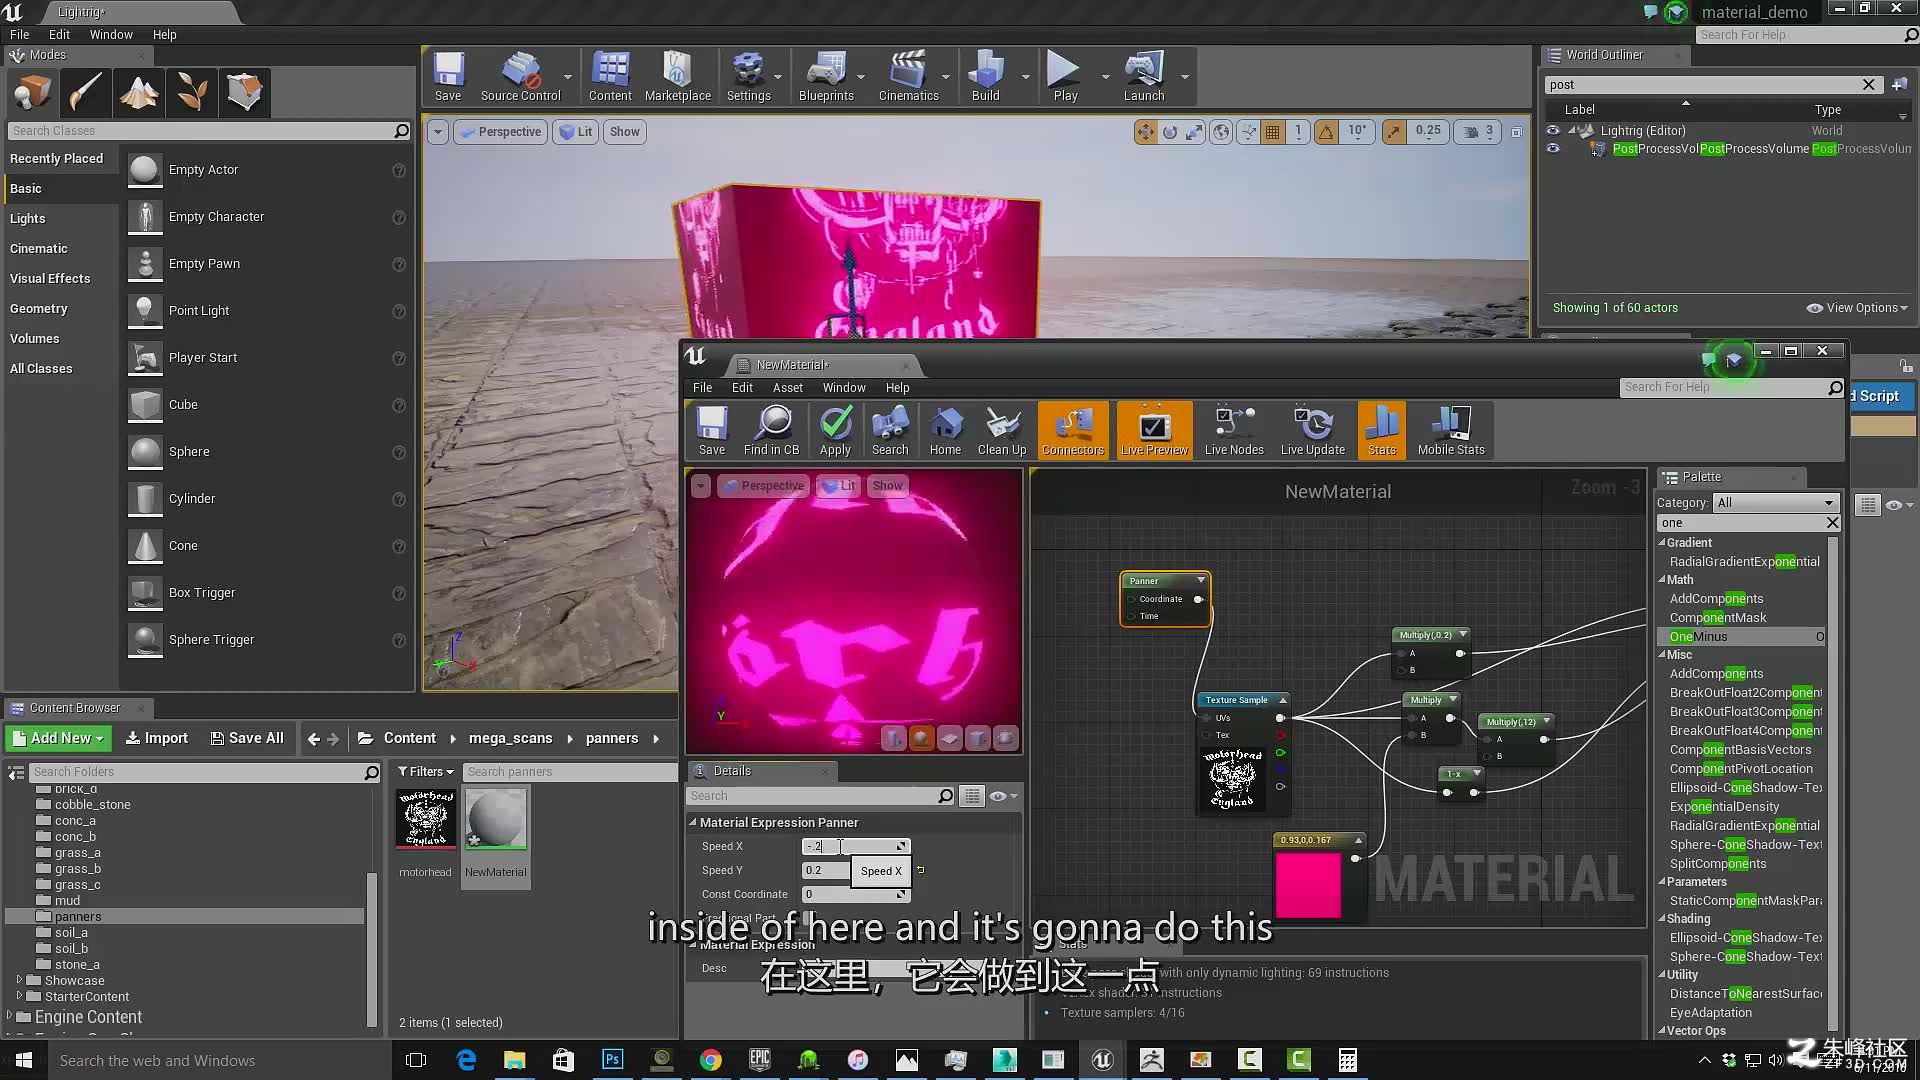Toggle rotation snapping in main viewport
The height and width of the screenshot is (1080, 1920).
[x=1326, y=131]
